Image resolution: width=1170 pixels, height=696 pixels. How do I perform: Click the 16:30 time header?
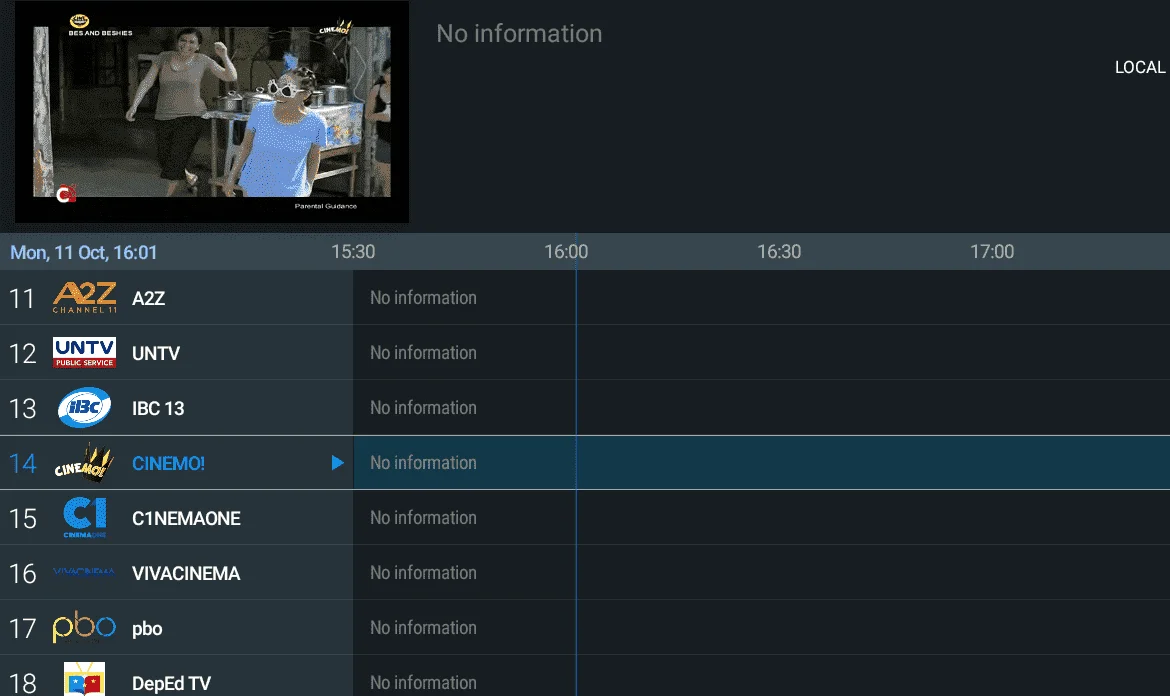(779, 251)
